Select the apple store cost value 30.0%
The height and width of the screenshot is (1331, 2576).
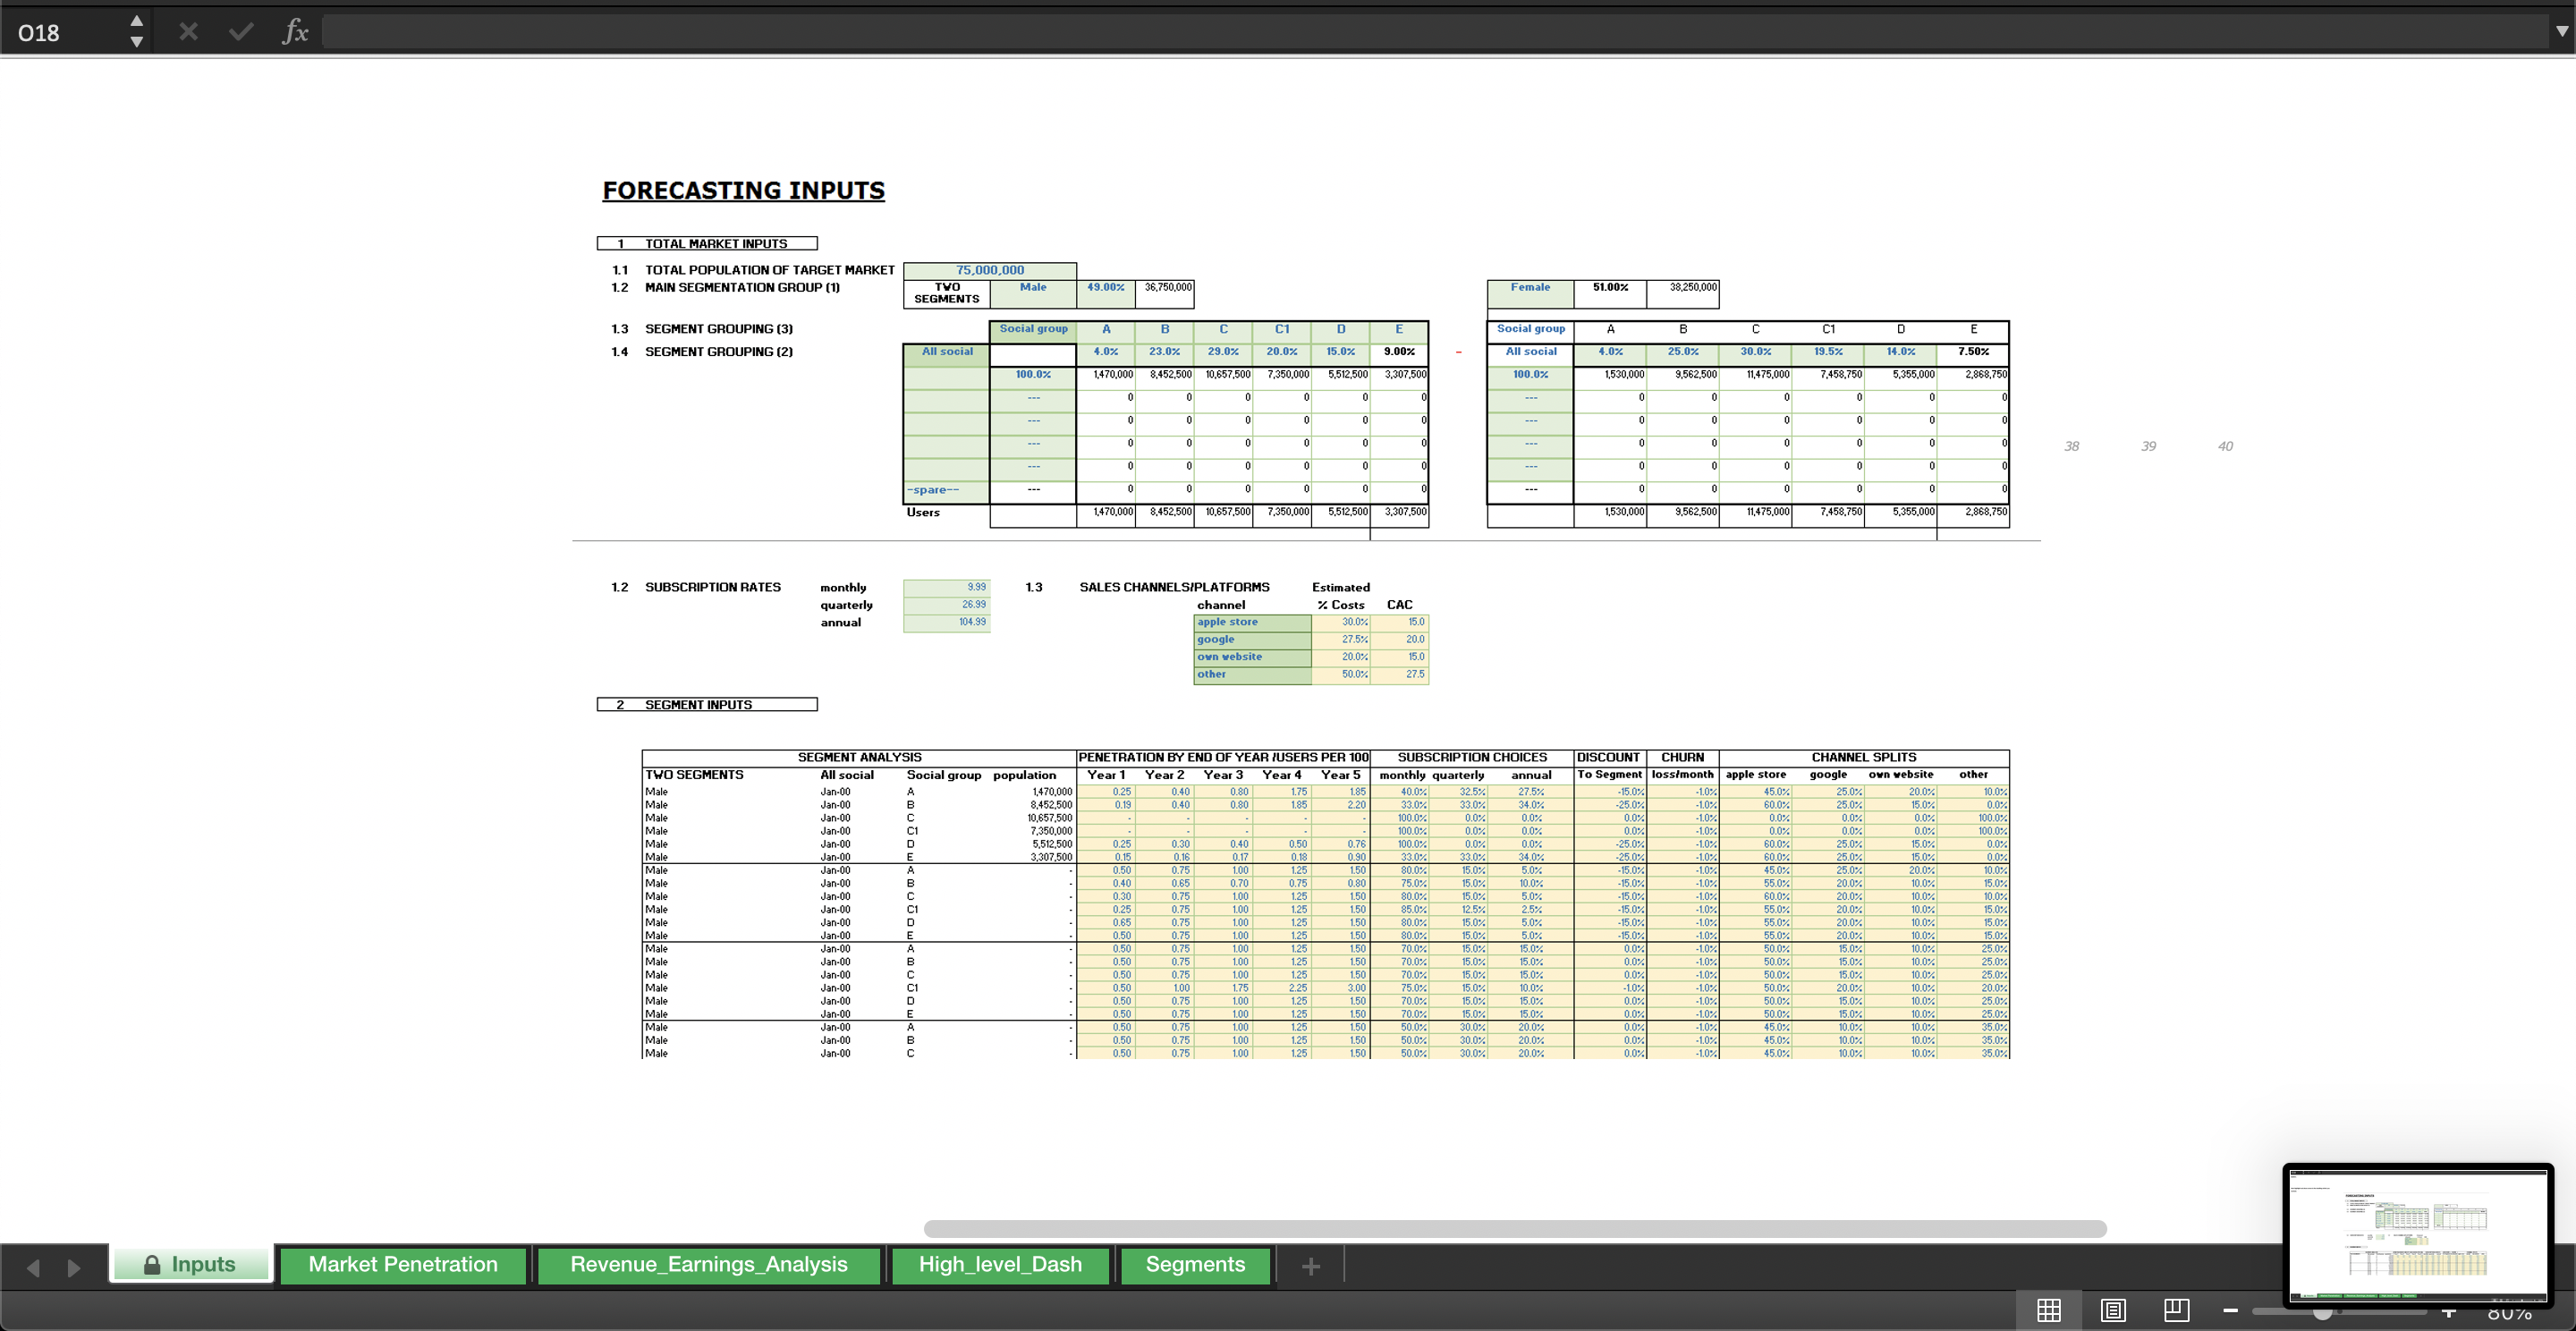[1341, 622]
